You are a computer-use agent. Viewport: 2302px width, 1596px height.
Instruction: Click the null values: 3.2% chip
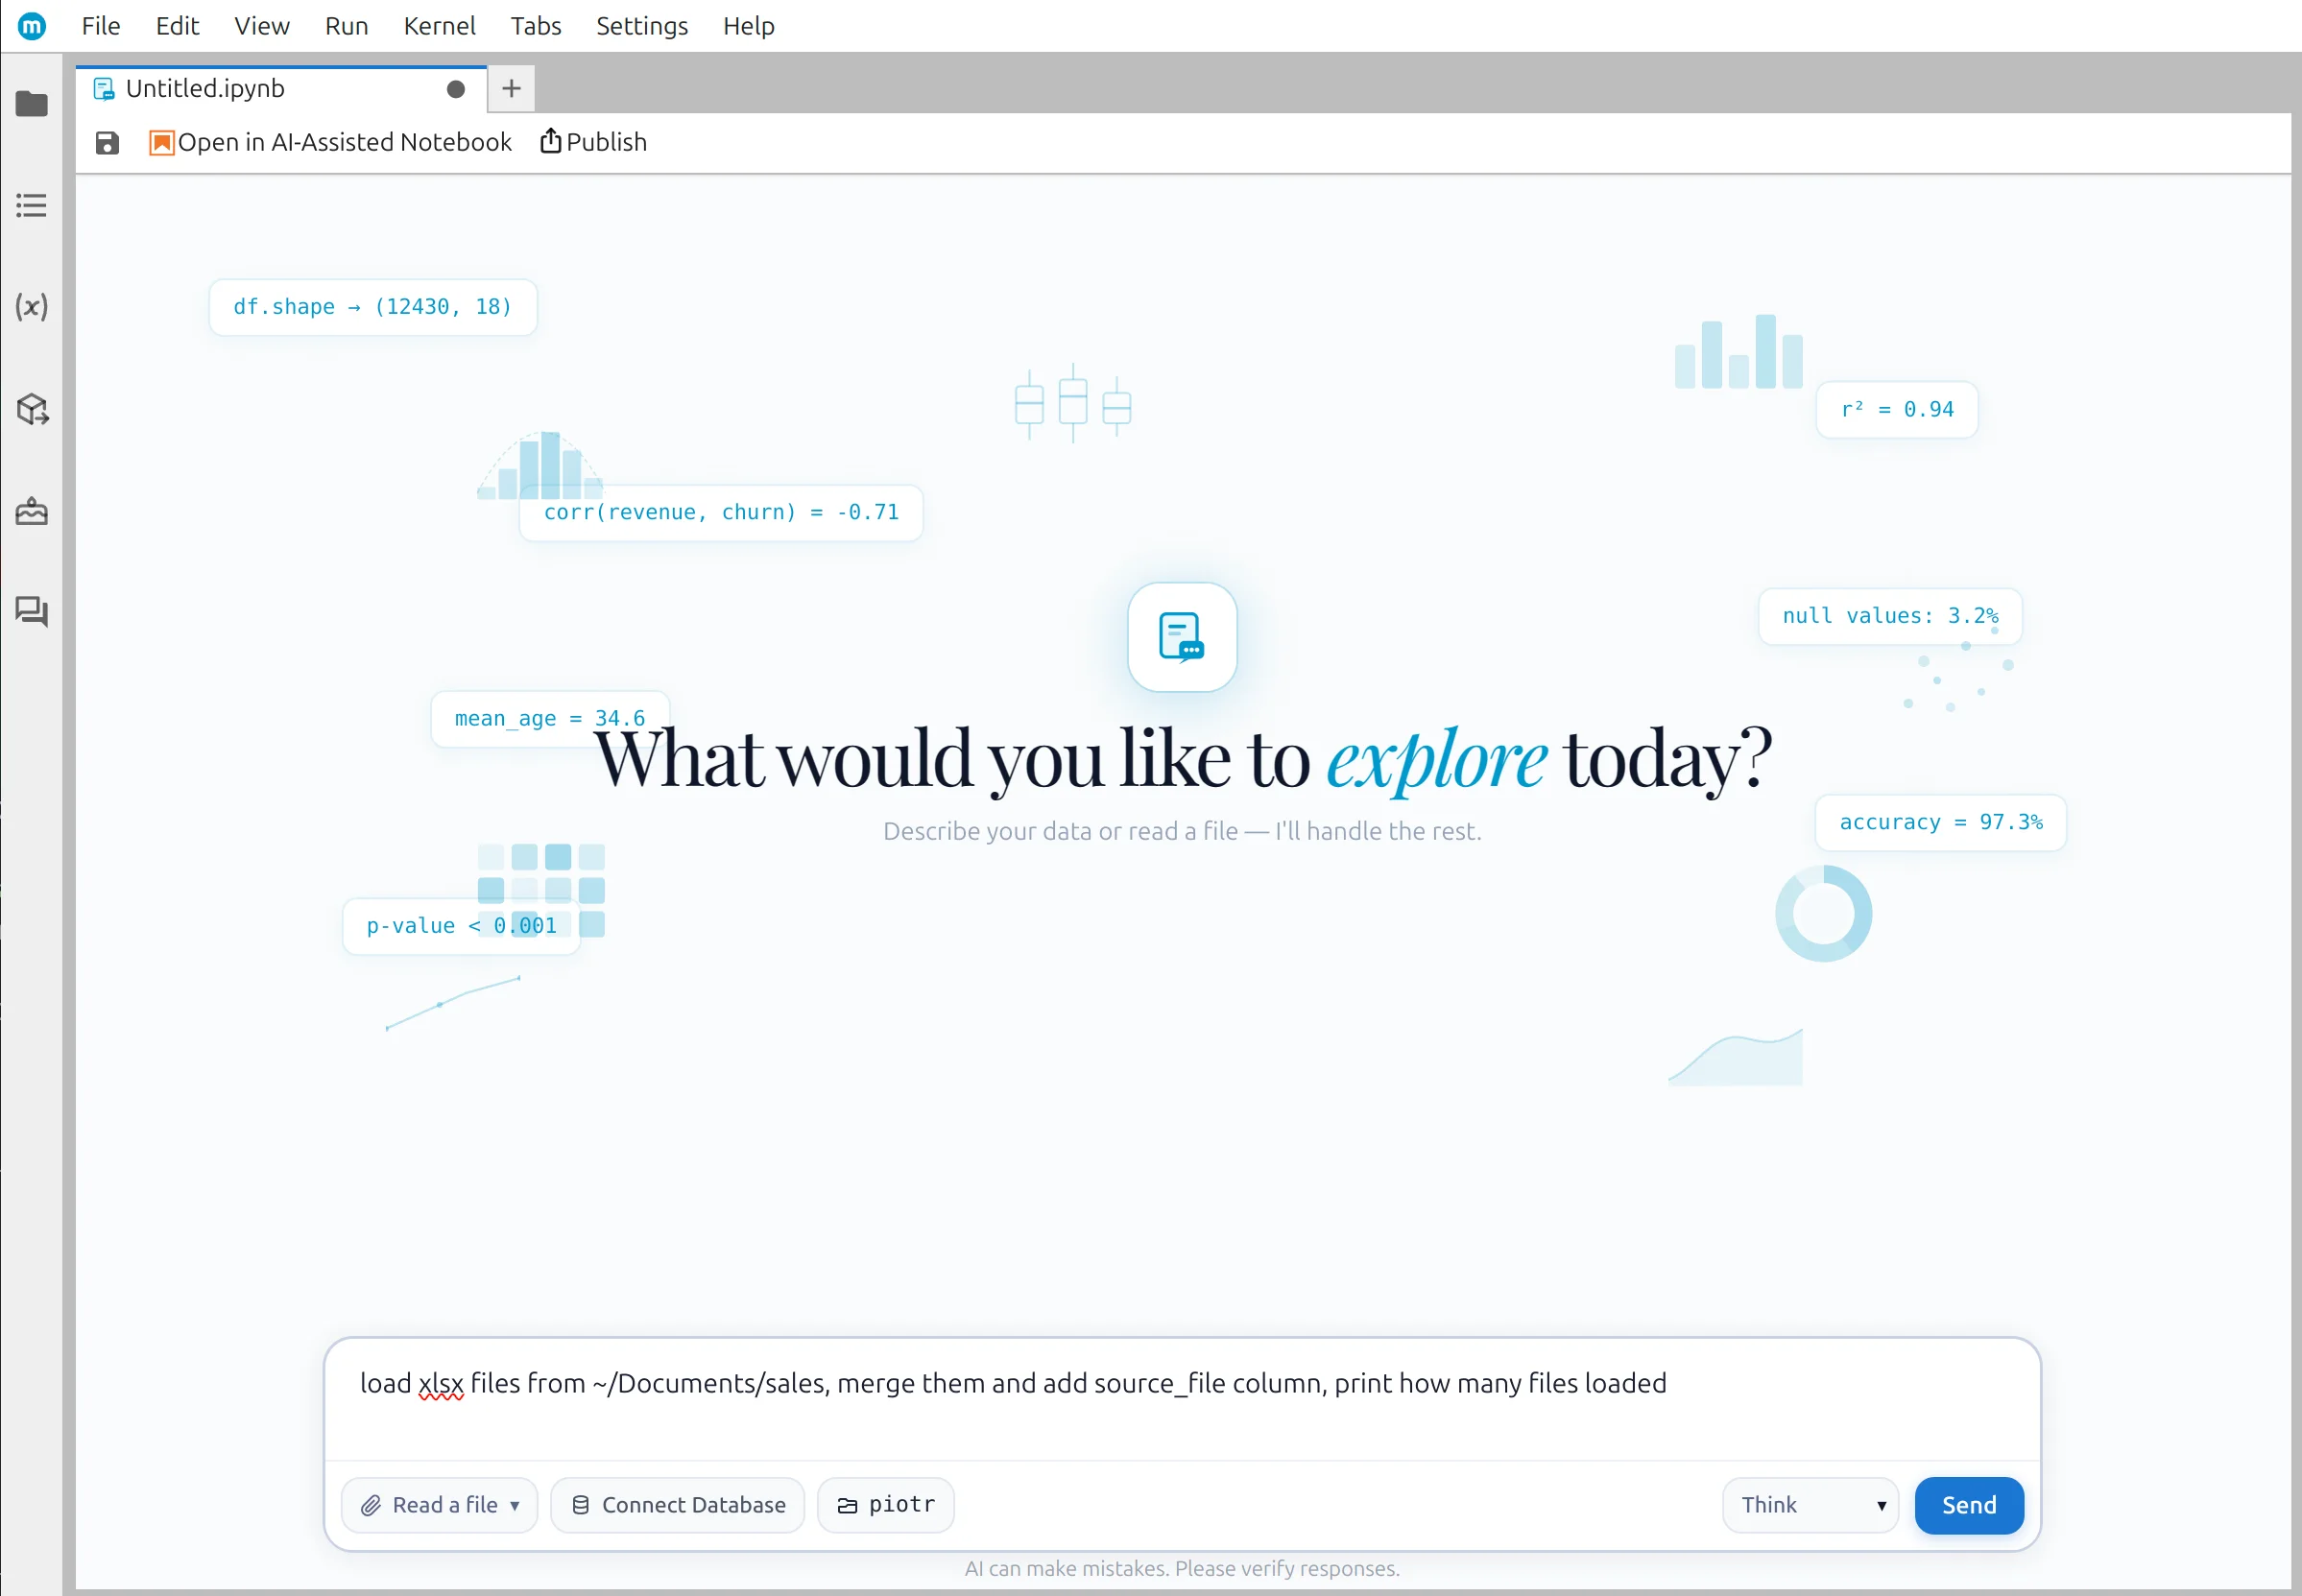tap(1890, 617)
